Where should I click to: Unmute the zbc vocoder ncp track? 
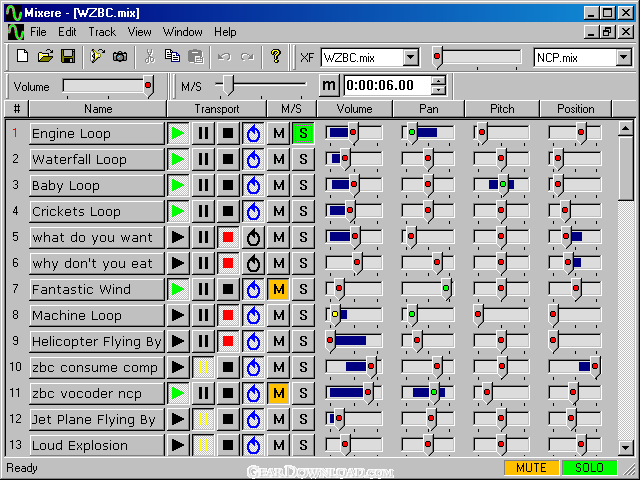pyautogui.click(x=279, y=393)
